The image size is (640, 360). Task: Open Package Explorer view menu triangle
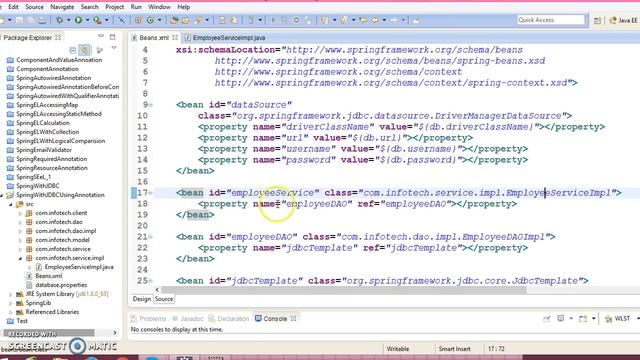[114, 49]
